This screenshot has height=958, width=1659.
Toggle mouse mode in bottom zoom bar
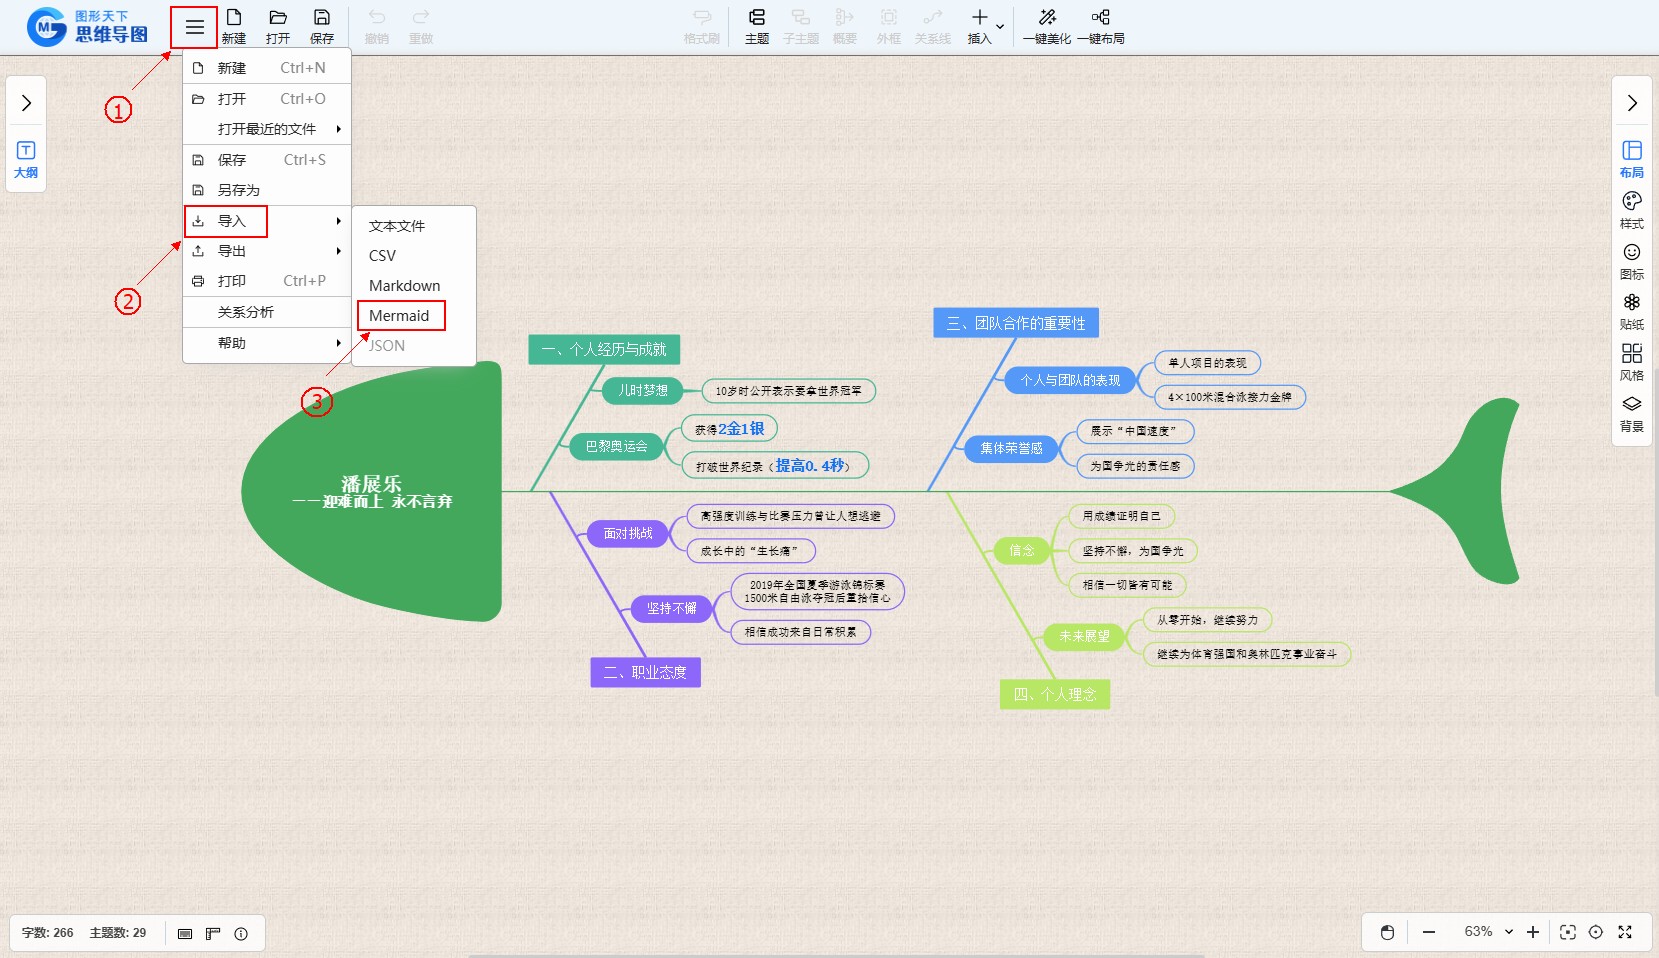[1387, 932]
